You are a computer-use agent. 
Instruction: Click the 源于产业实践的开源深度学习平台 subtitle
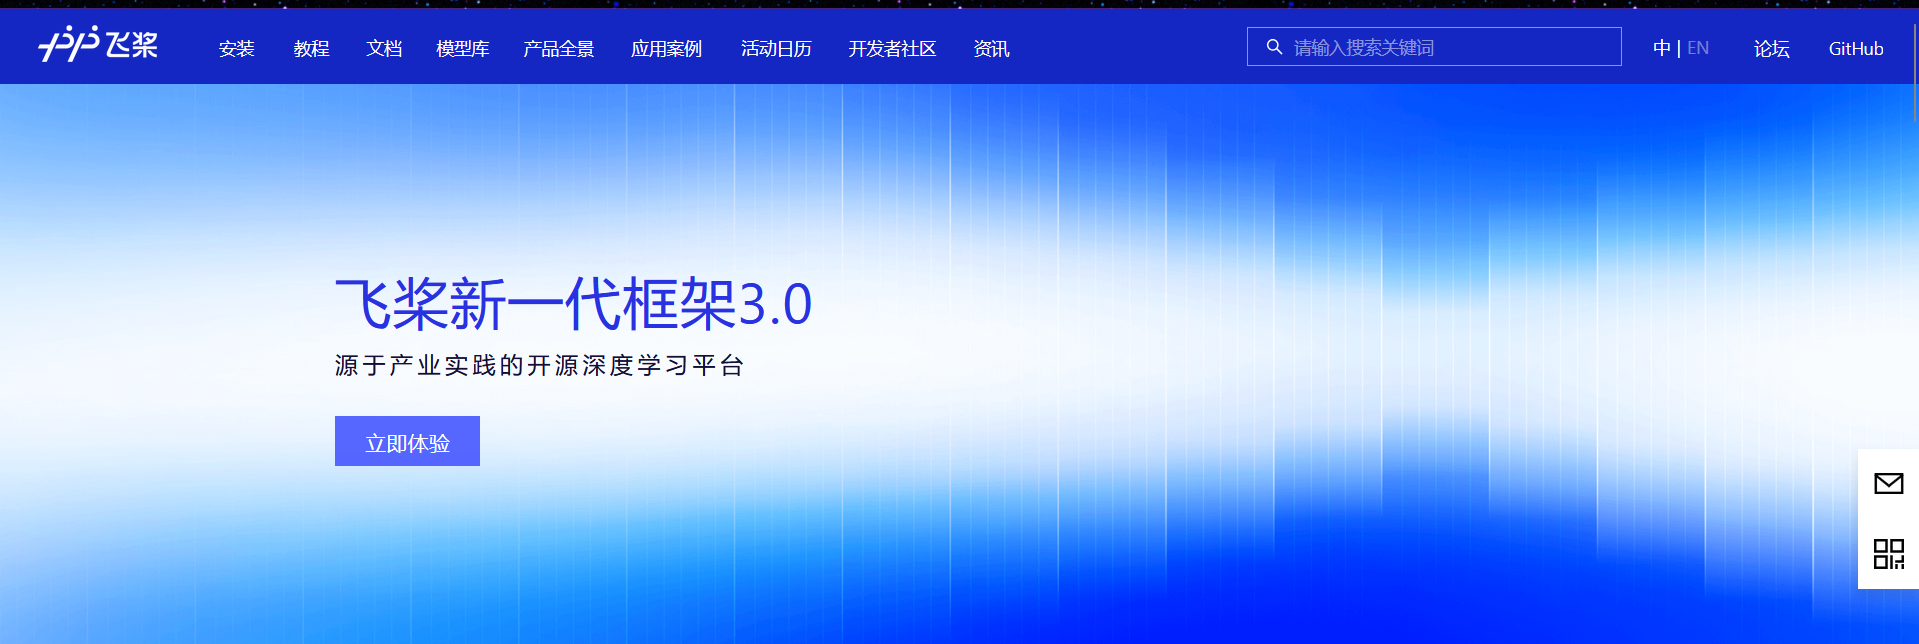(x=540, y=366)
